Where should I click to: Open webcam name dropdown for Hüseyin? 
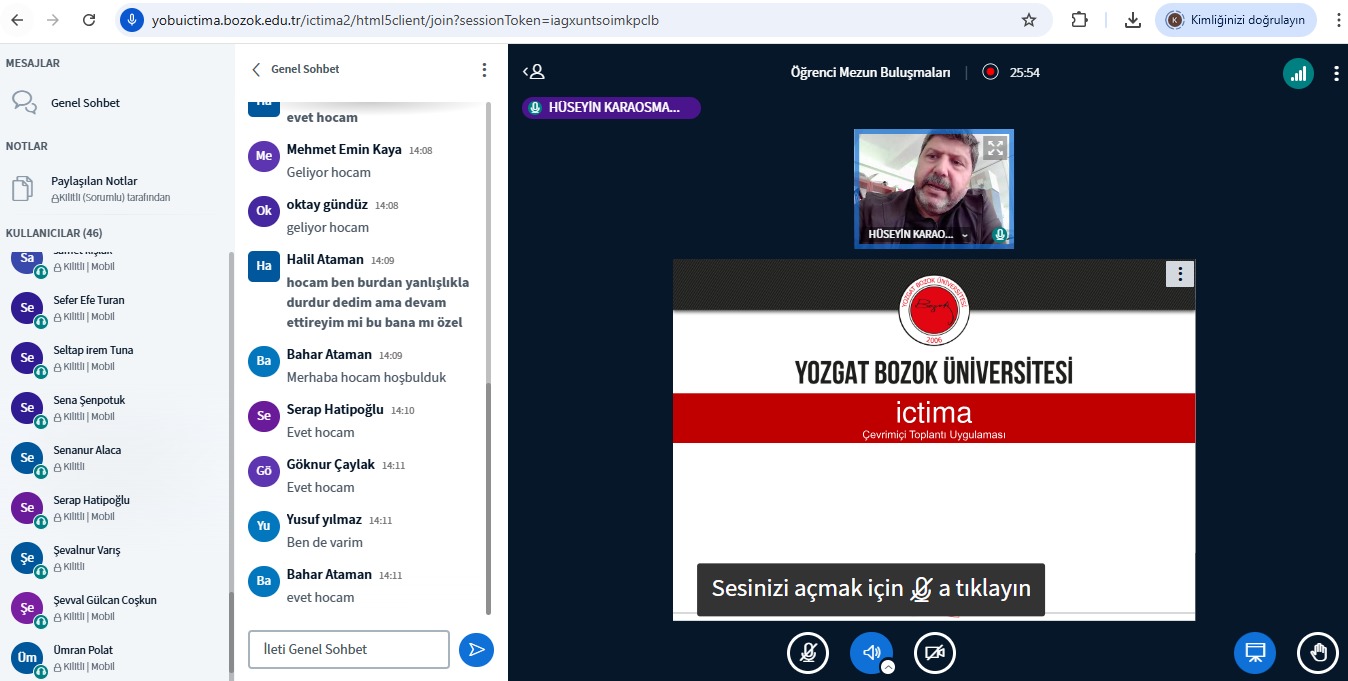[920, 235]
